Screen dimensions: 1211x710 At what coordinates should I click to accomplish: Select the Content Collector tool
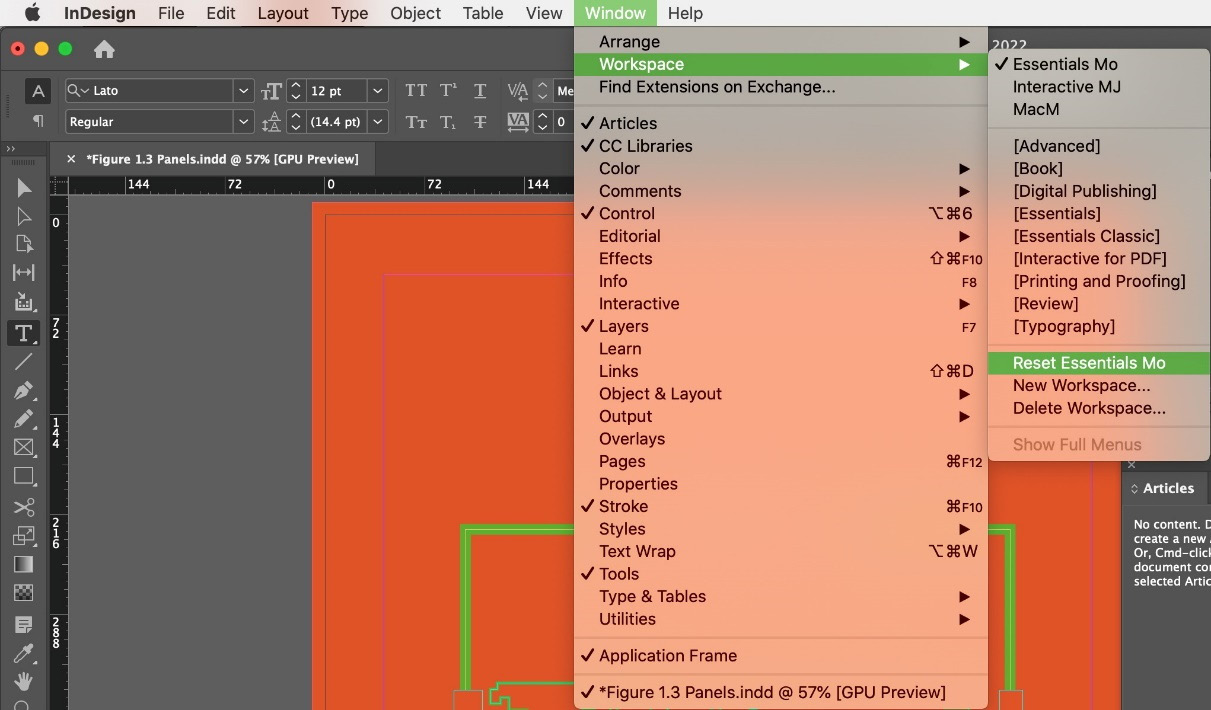[24, 302]
